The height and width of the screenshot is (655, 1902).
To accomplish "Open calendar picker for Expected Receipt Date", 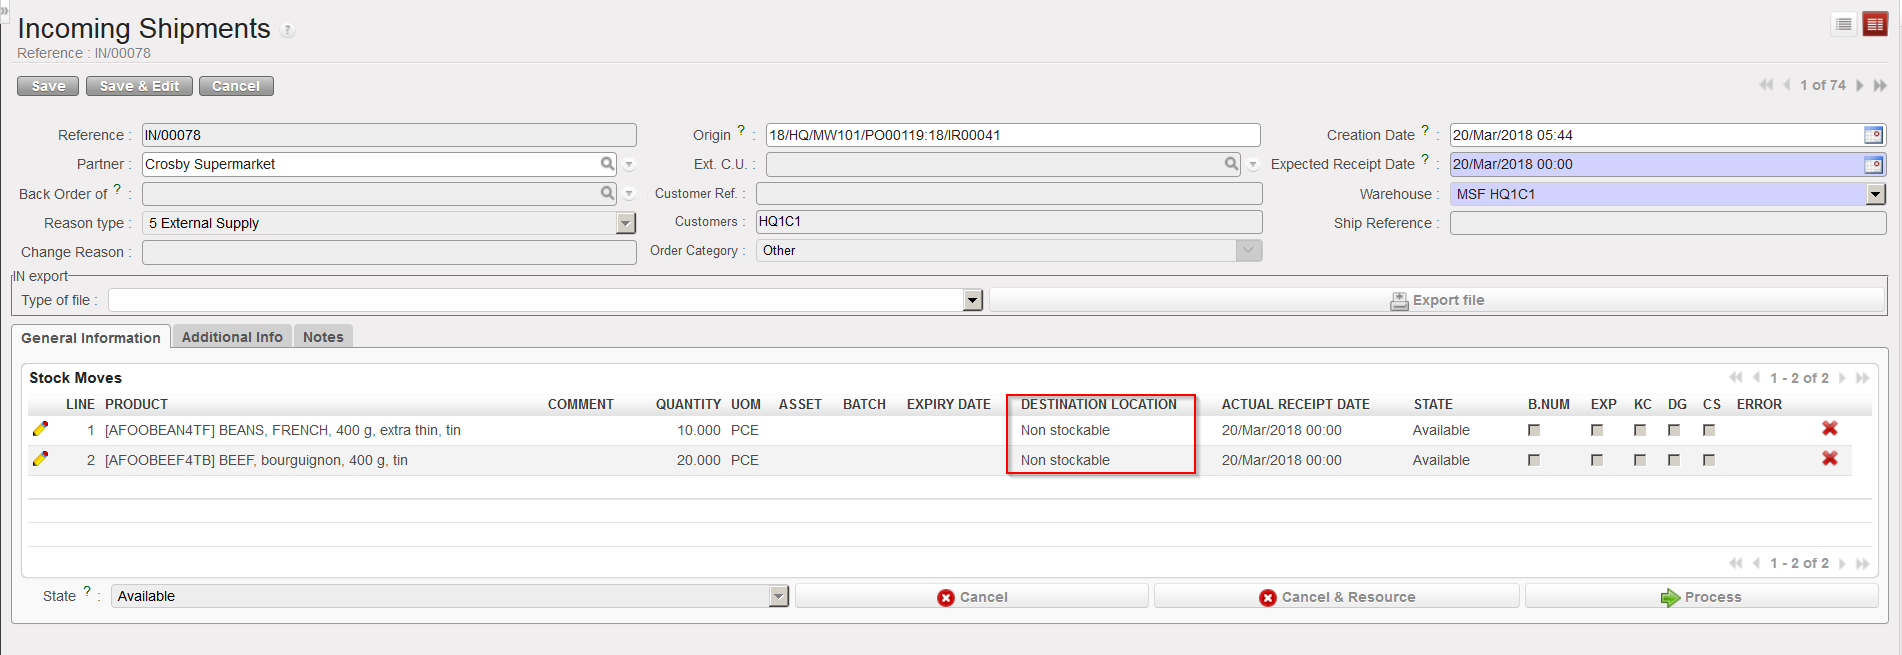I will (x=1873, y=164).
